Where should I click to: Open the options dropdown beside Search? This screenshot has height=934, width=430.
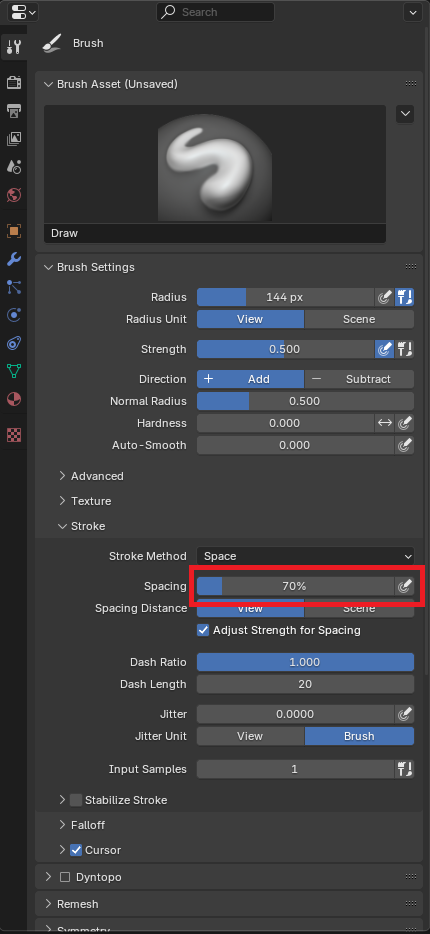(413, 12)
